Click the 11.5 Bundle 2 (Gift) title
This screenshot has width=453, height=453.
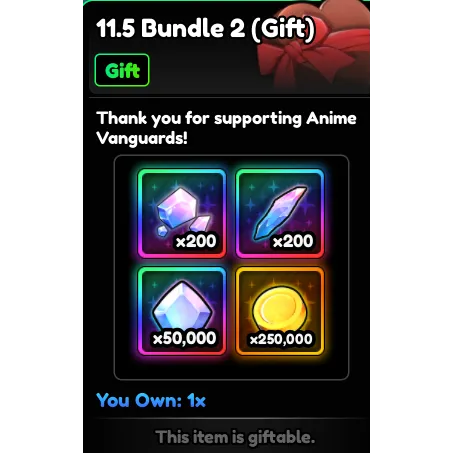click(x=205, y=28)
